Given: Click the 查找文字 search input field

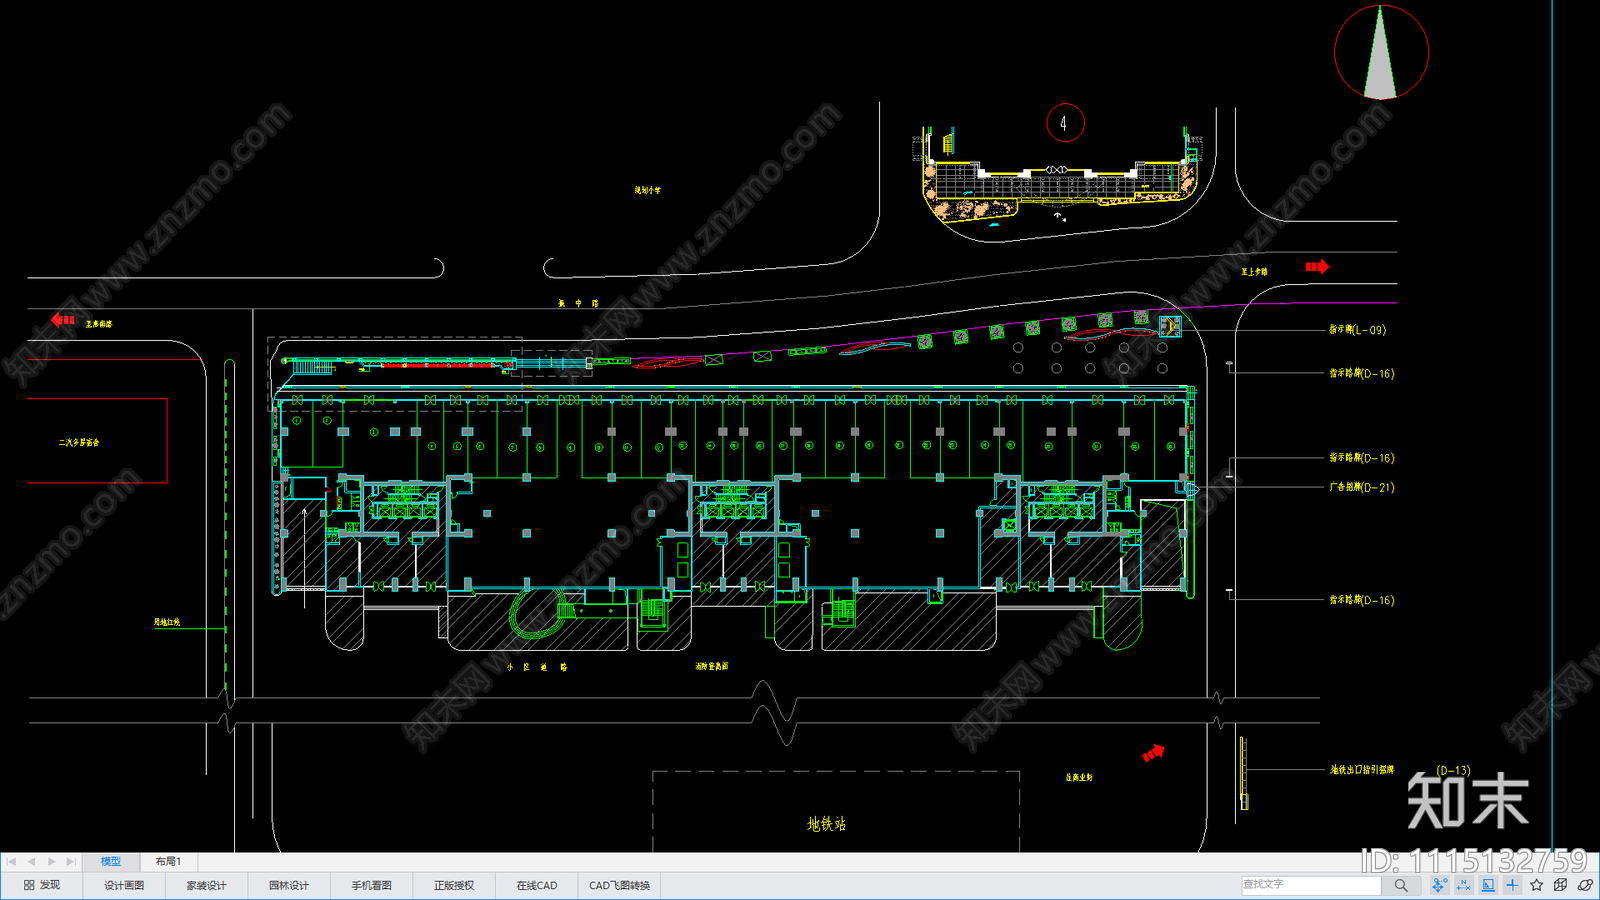Looking at the screenshot, I should point(1311,885).
